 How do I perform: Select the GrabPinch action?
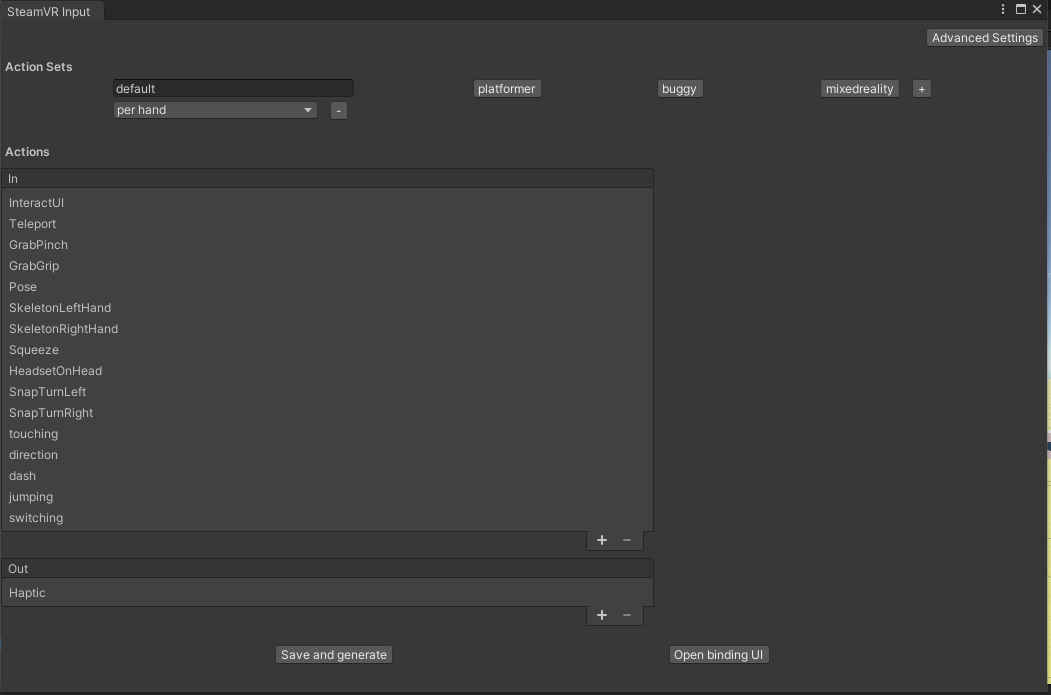click(x=328, y=245)
